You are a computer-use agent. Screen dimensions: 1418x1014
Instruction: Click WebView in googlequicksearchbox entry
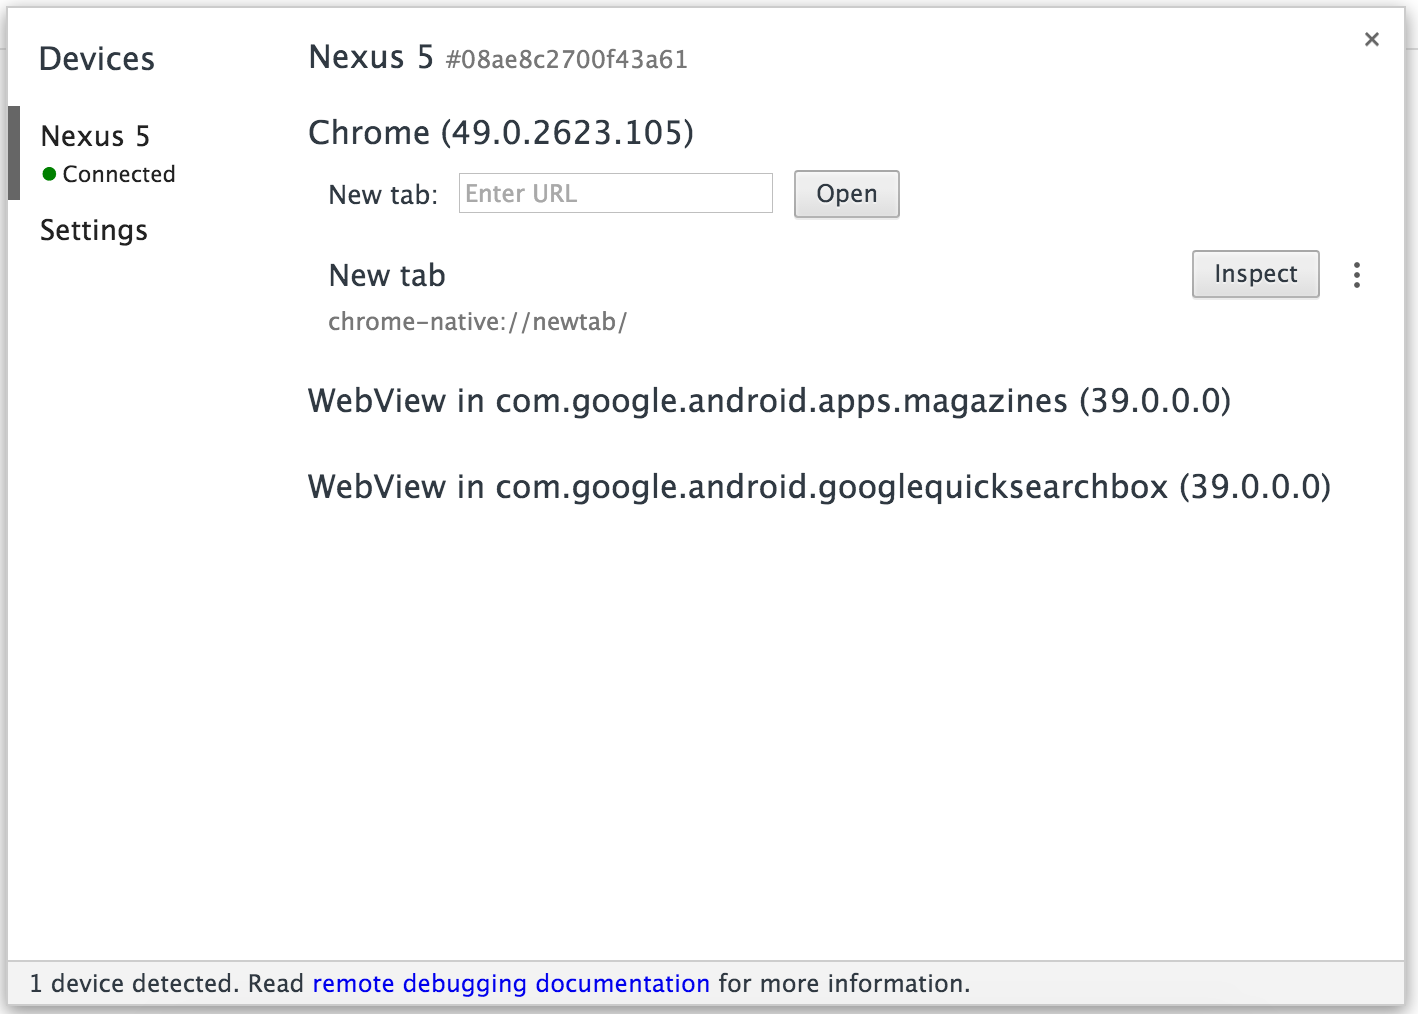coord(819,487)
